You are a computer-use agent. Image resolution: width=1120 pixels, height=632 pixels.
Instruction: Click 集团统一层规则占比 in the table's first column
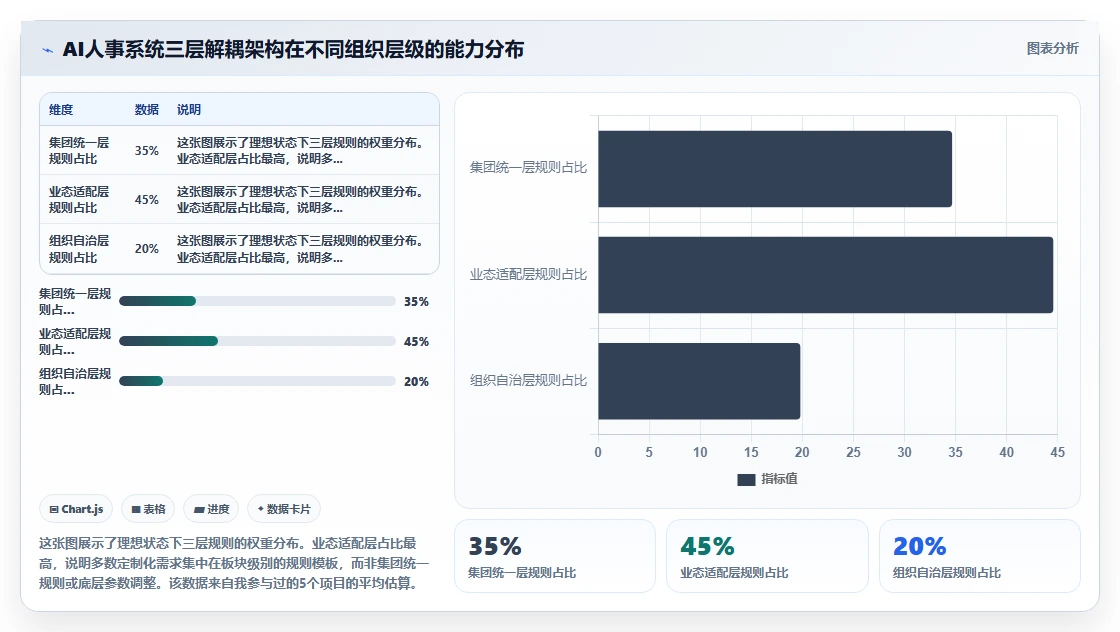click(x=79, y=151)
